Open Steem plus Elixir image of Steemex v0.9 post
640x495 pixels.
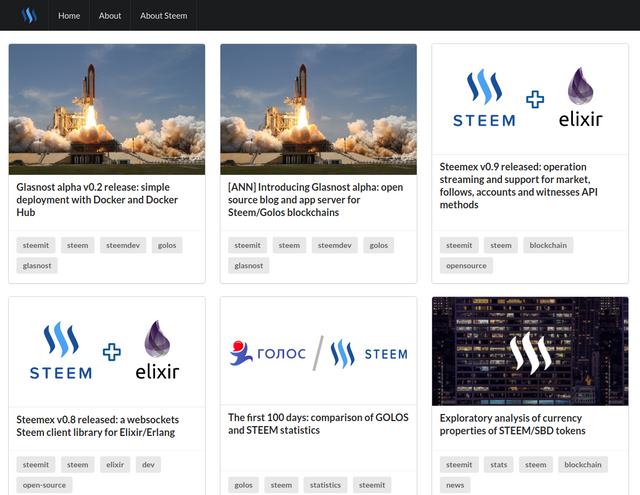click(530, 99)
